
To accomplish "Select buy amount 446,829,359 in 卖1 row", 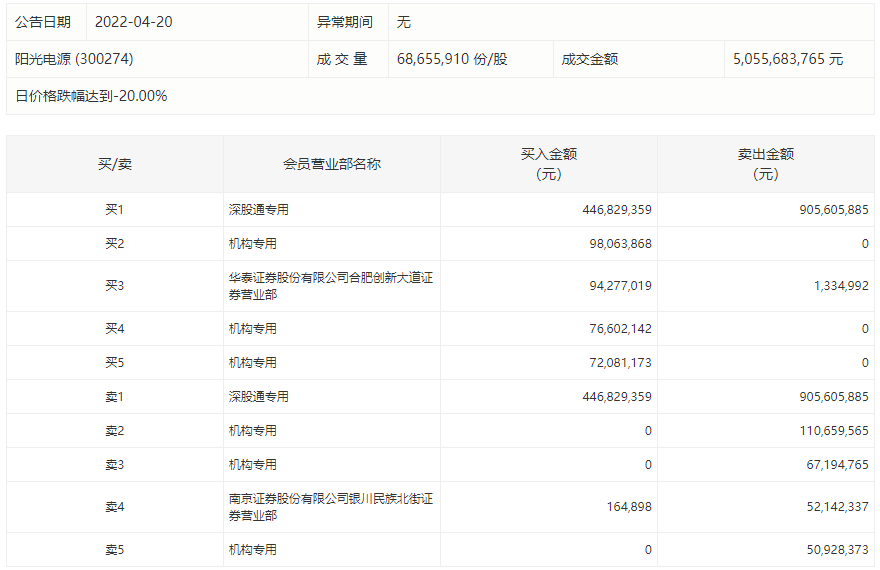I will tap(617, 397).
